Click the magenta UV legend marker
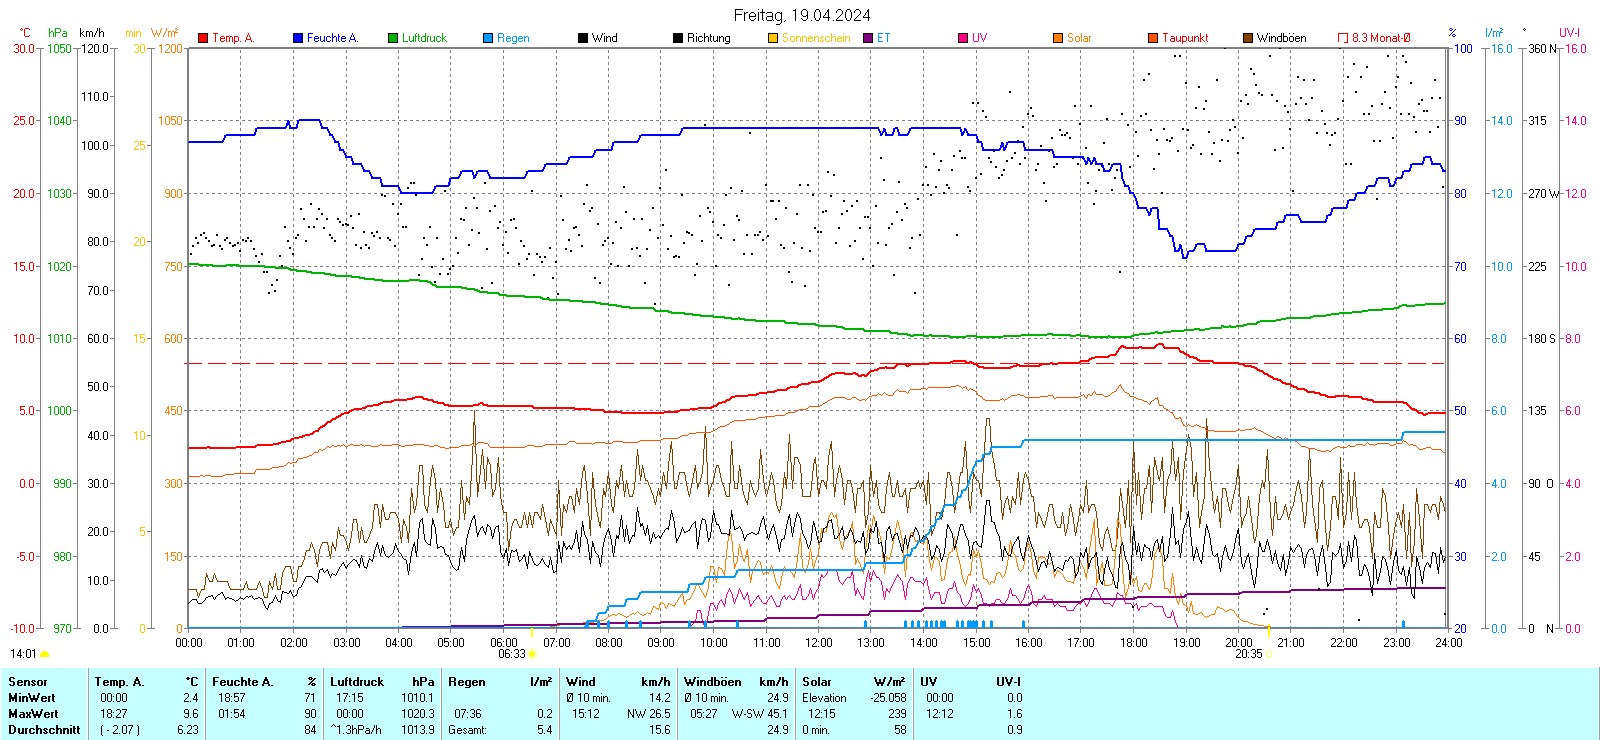Viewport: 1600px width, 740px height. [x=963, y=38]
